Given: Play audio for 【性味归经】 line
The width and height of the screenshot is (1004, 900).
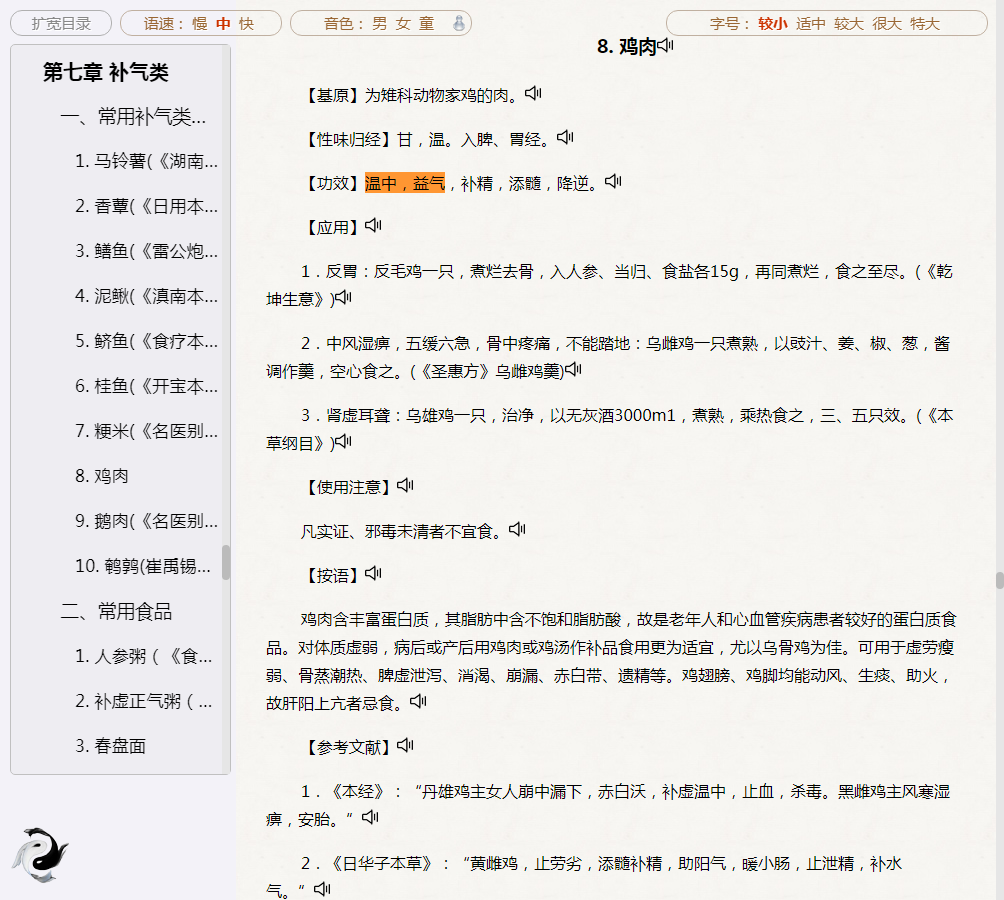Looking at the screenshot, I should [565, 138].
